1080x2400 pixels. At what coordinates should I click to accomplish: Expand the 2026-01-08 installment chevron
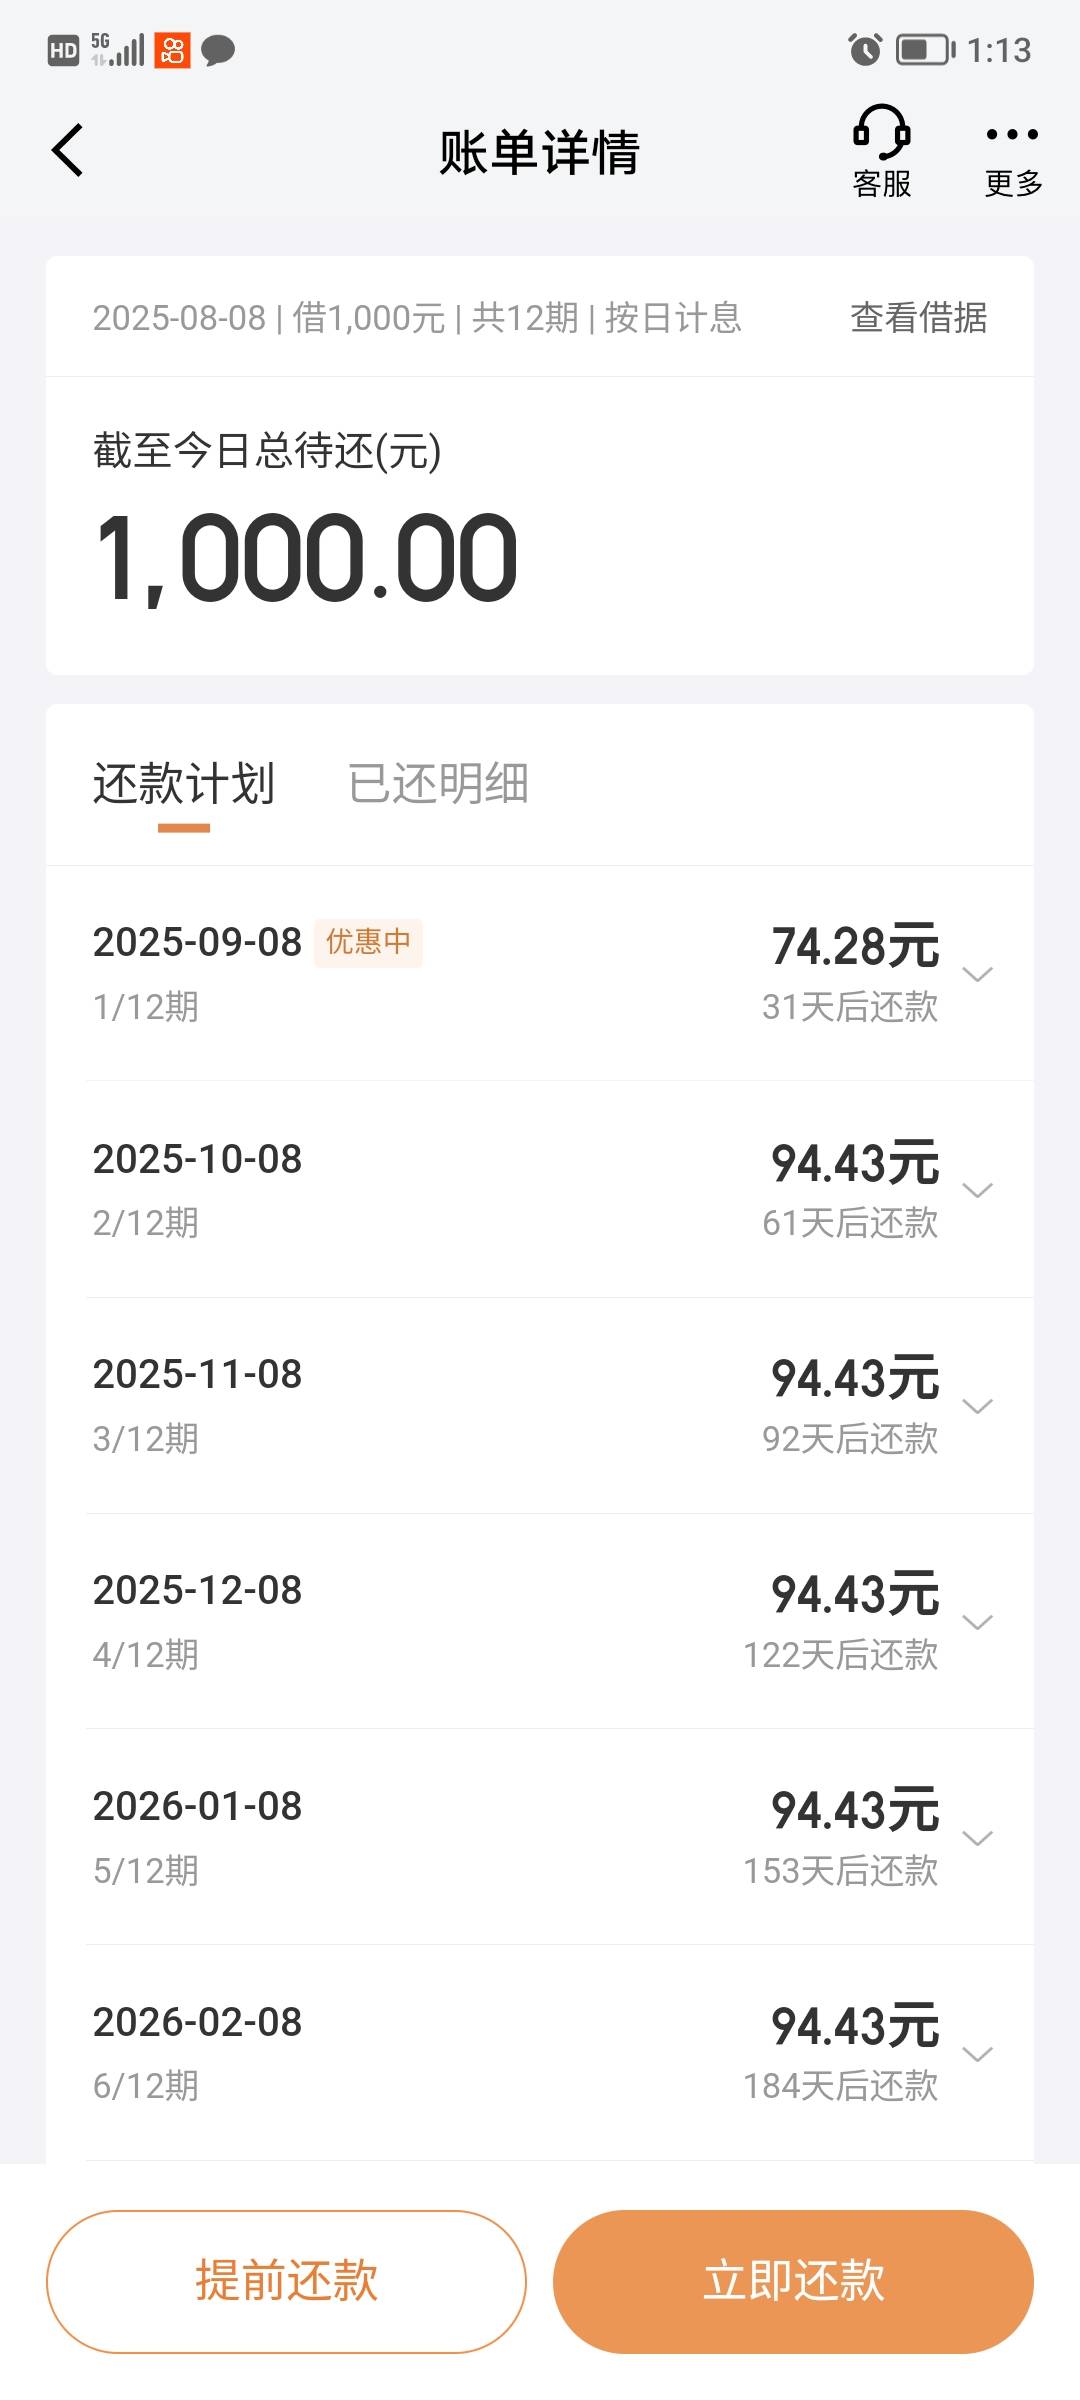tap(977, 1838)
